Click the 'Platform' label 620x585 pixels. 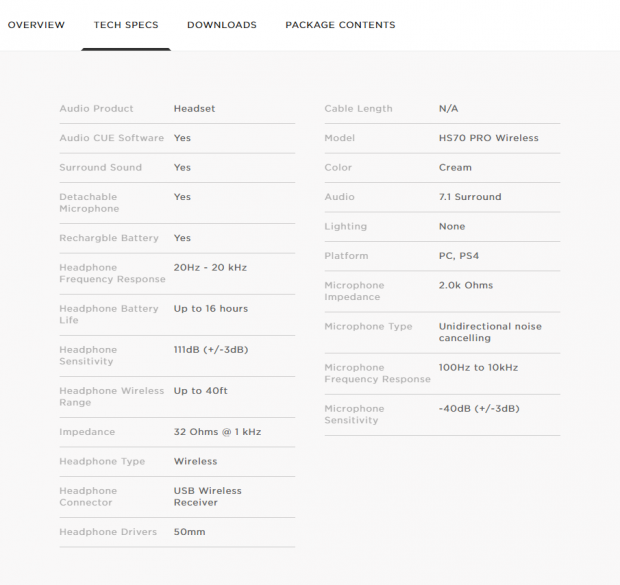[x=346, y=256]
